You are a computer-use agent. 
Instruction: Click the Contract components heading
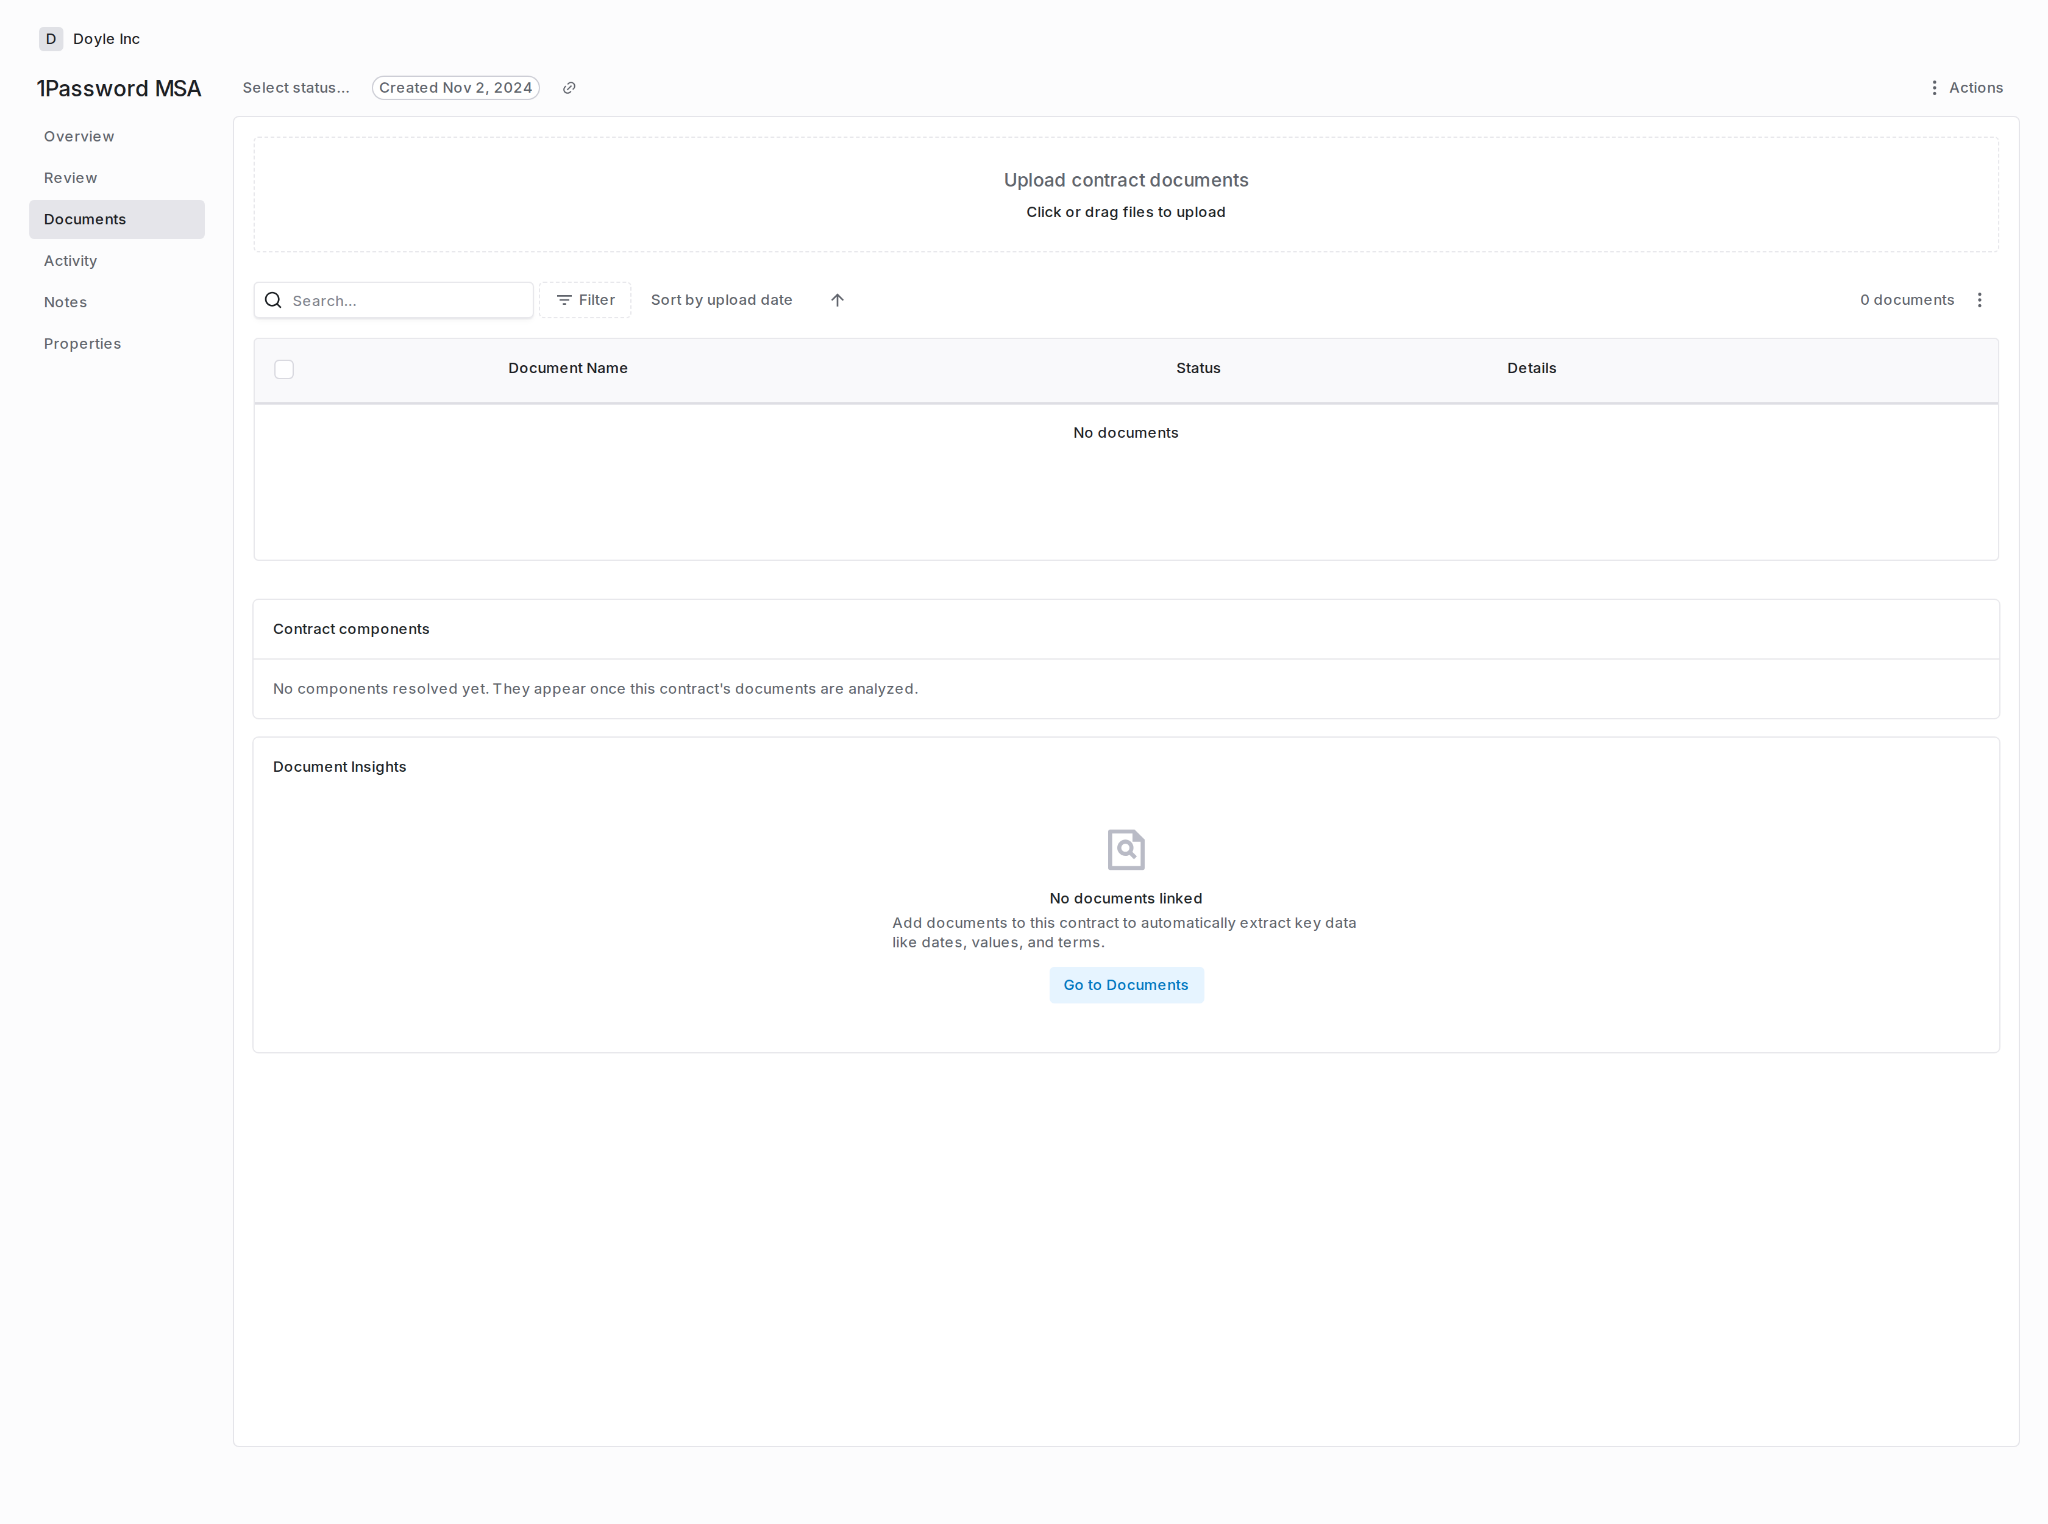click(351, 629)
